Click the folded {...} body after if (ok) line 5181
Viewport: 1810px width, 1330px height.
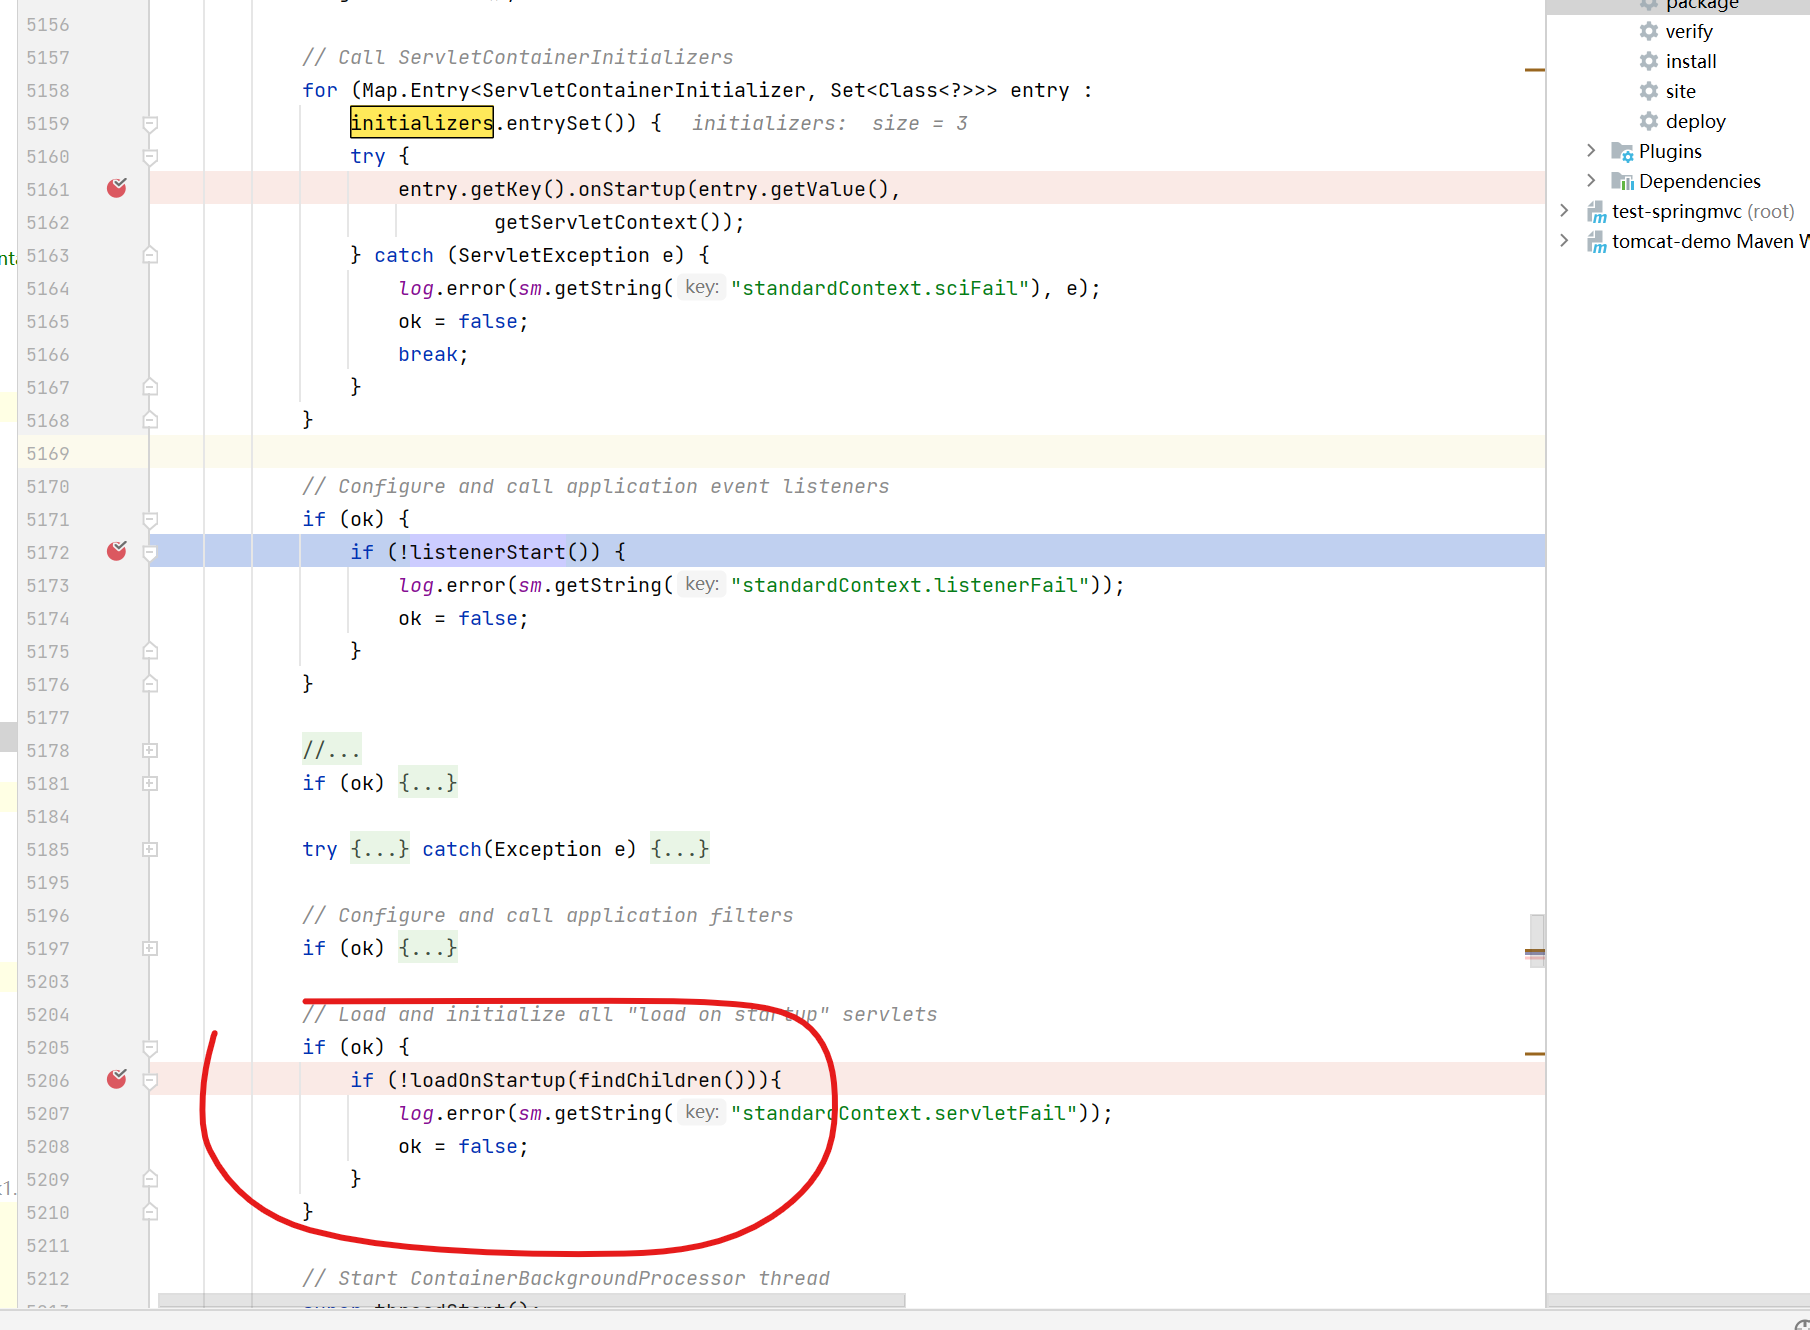click(x=428, y=782)
